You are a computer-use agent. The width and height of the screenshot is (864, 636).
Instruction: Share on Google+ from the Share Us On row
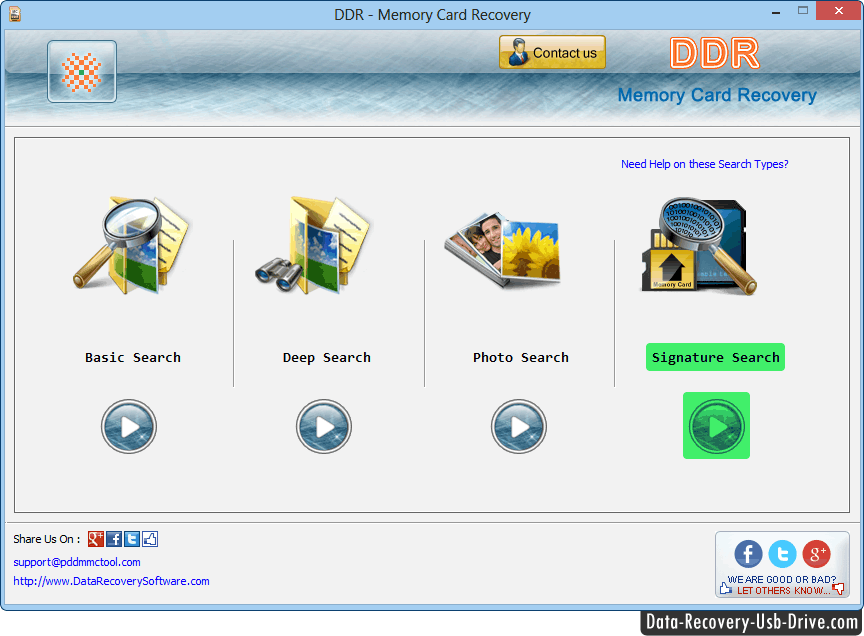(x=95, y=538)
